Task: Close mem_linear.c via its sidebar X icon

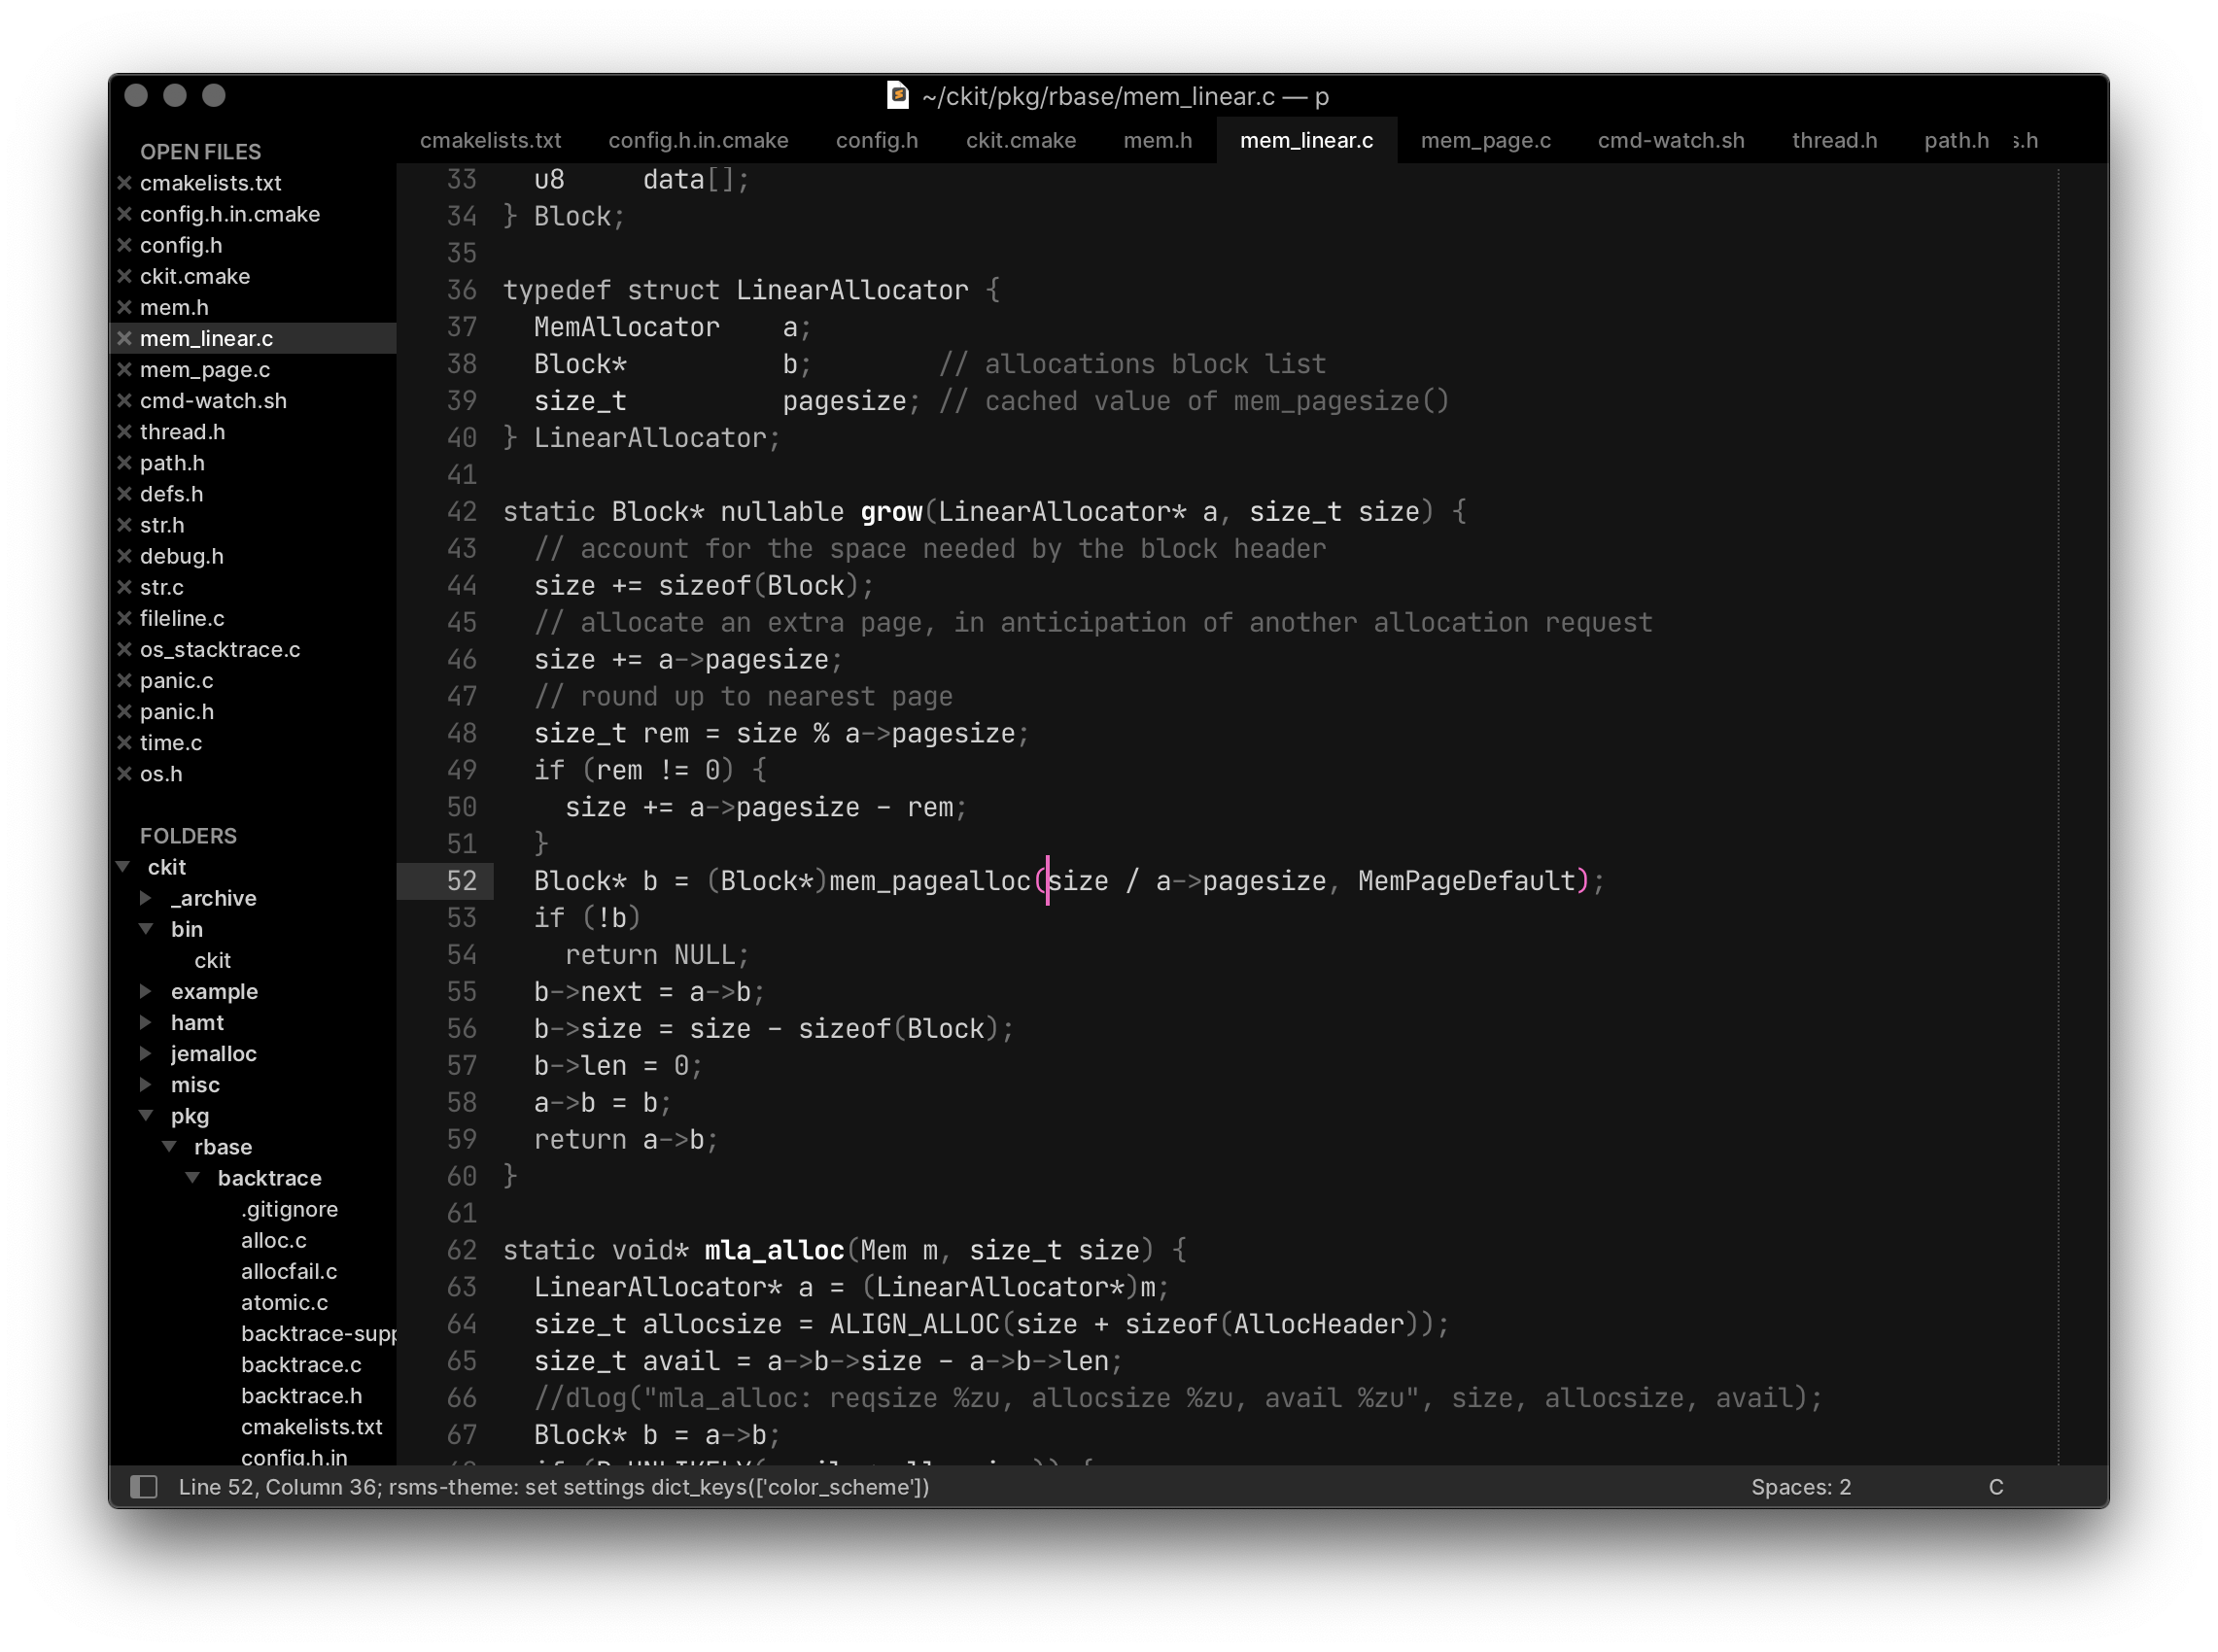Action: 125,338
